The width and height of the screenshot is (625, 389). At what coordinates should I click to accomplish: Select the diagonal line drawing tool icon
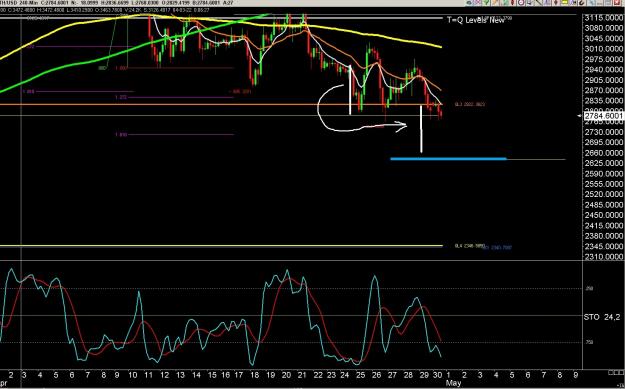point(539,2)
